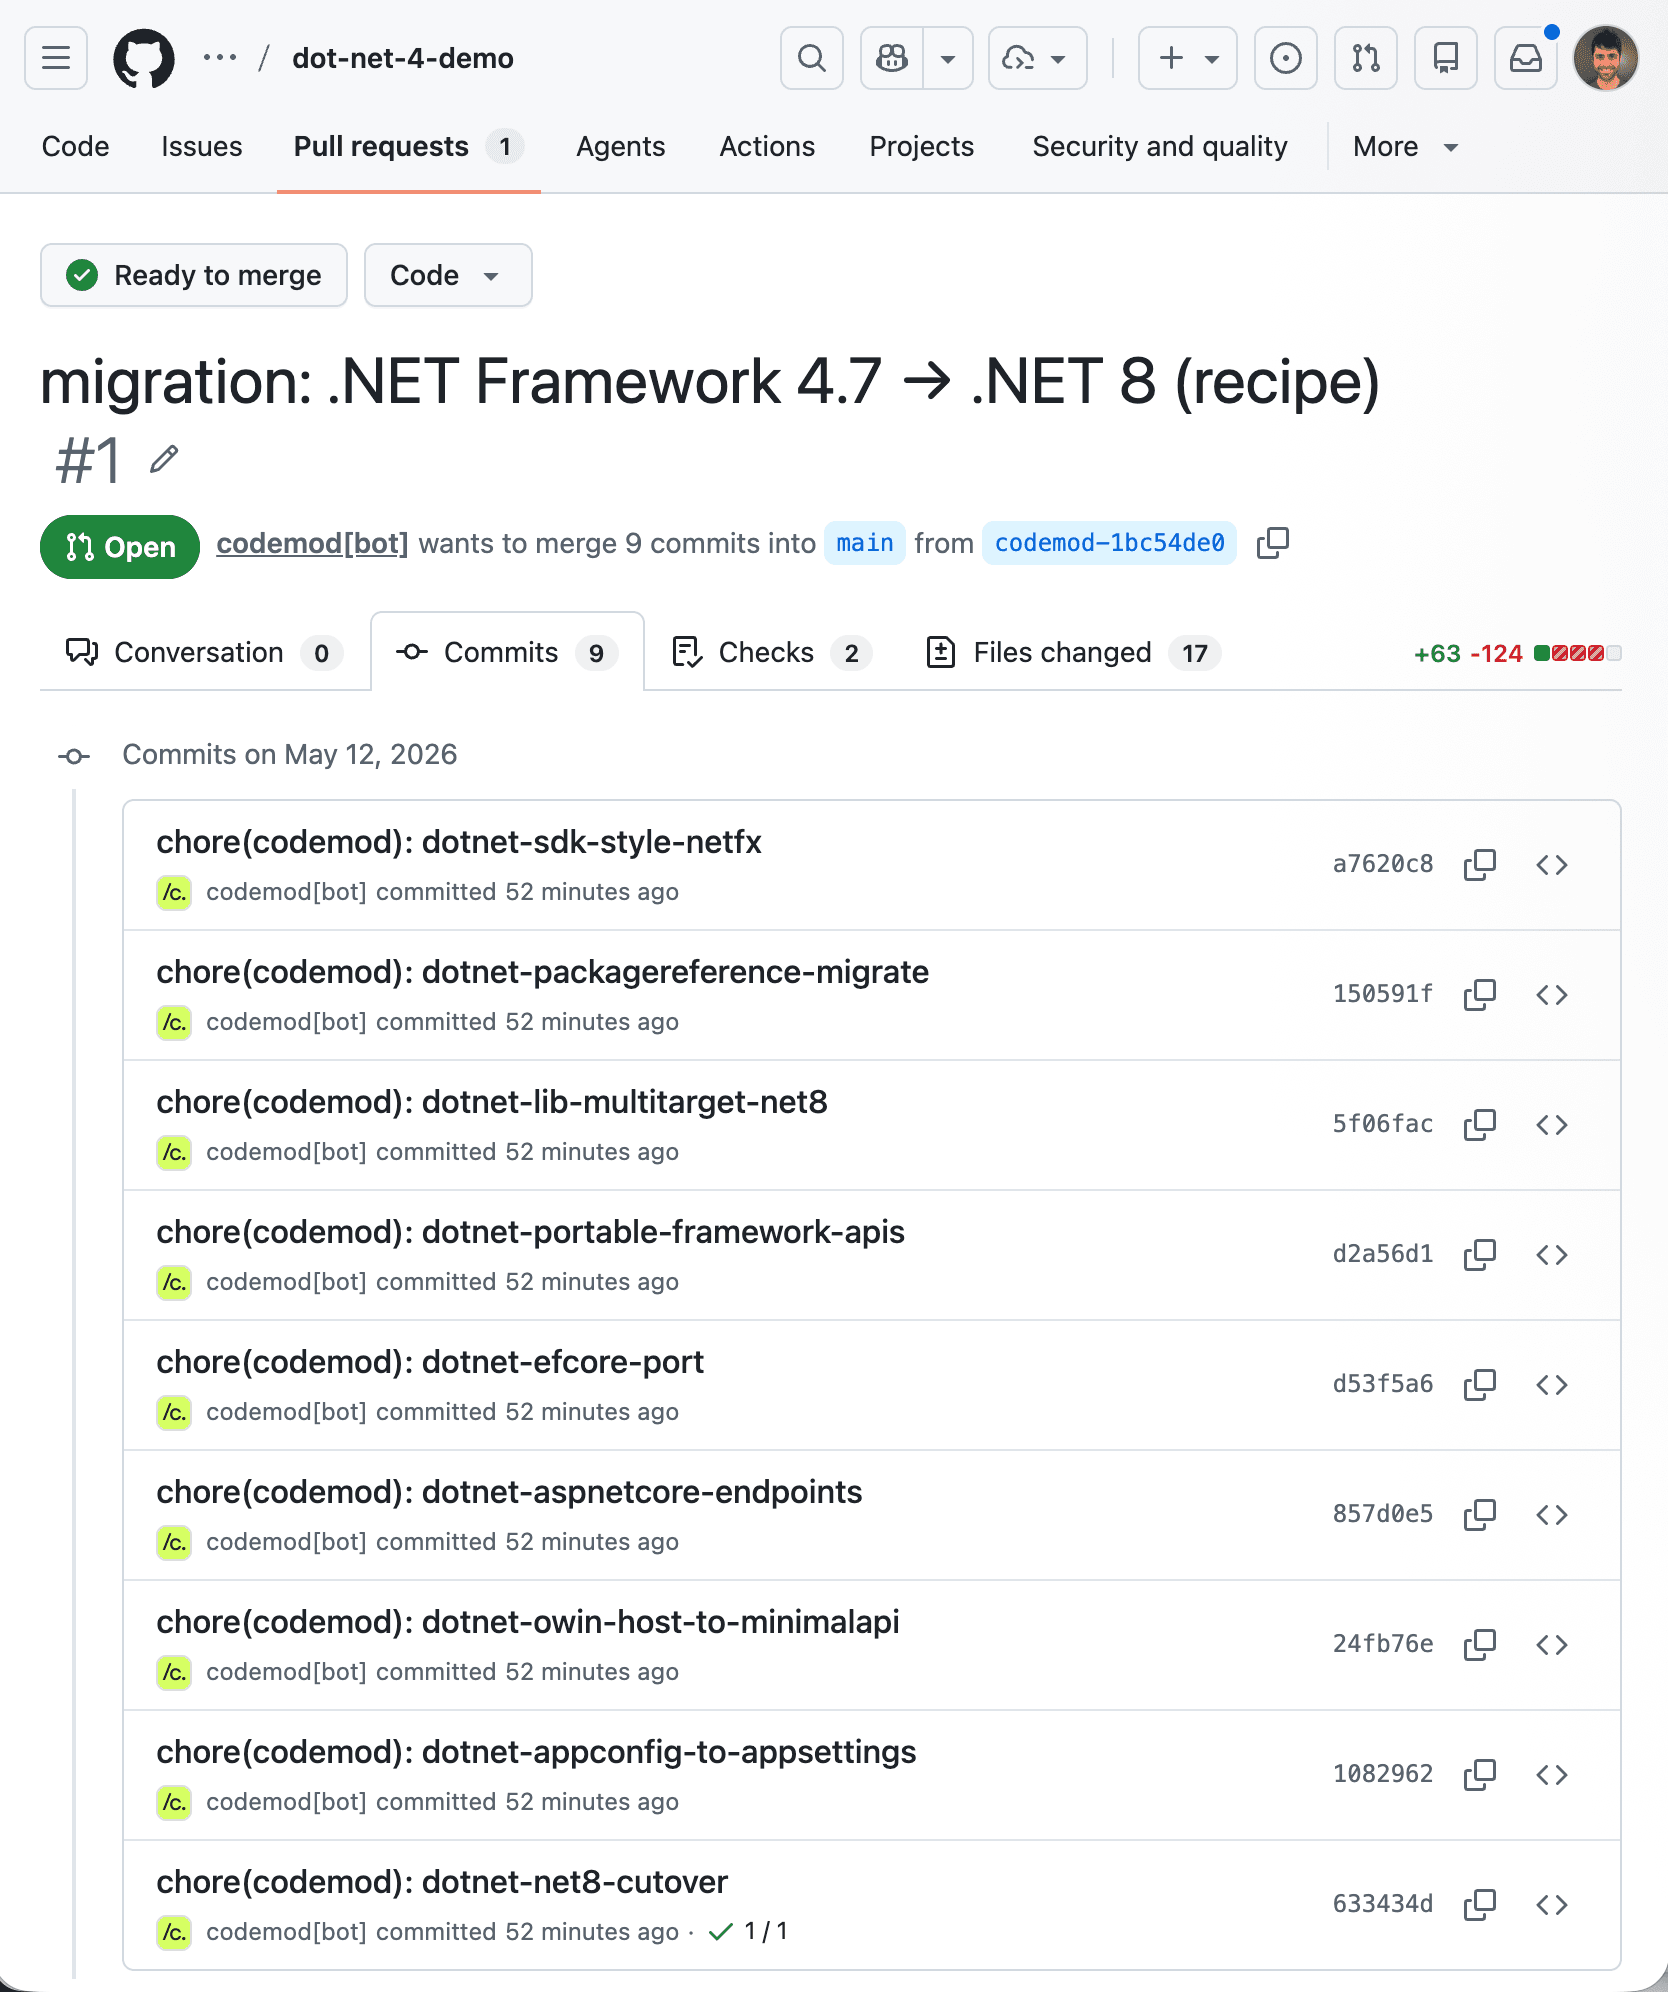Open commit dotnet-portable-framework-apis
1668x1992 pixels.
coord(531,1232)
